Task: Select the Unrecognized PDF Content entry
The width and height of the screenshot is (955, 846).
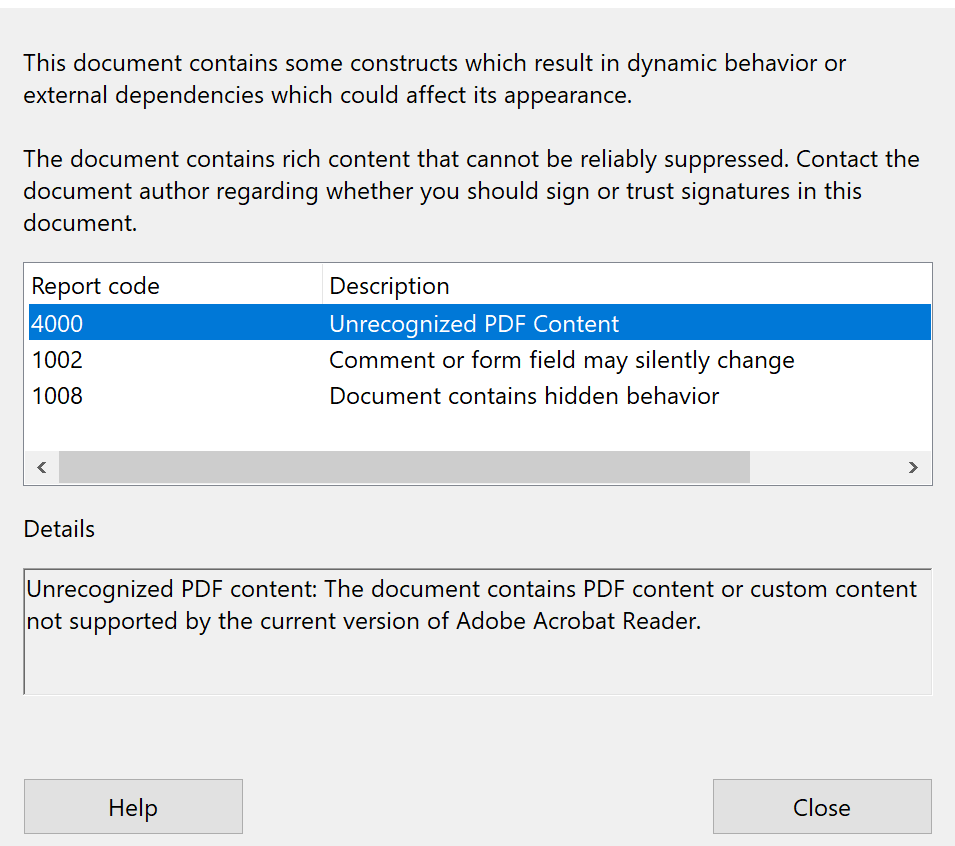Action: 474,322
